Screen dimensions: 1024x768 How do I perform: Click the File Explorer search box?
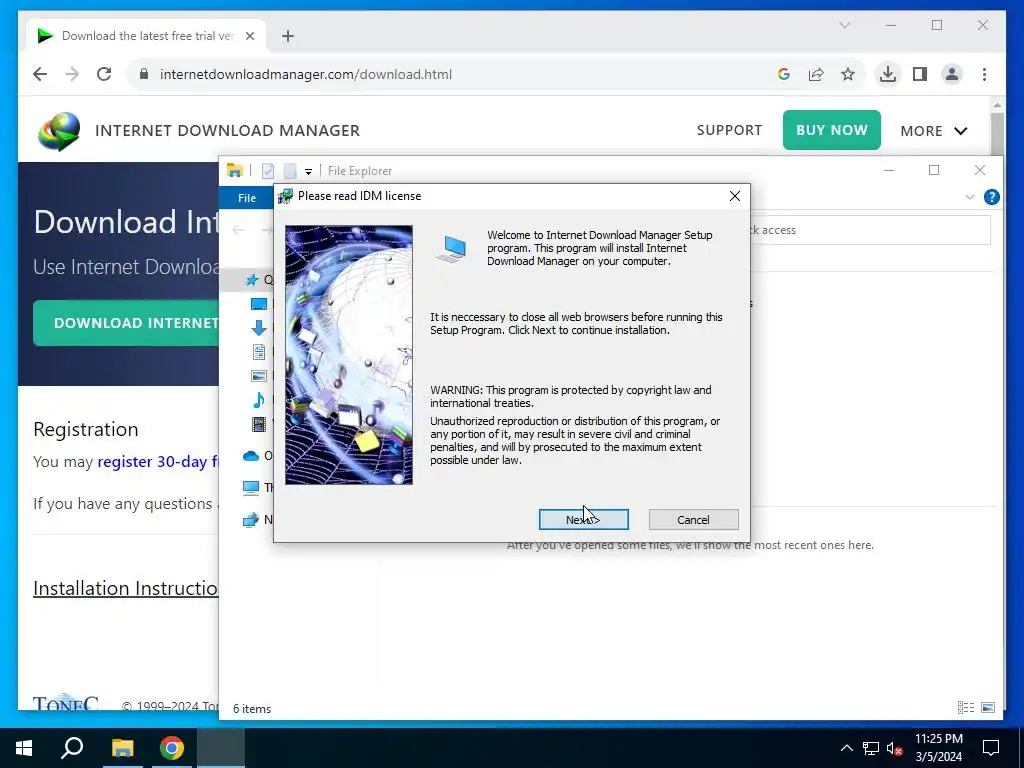tap(870, 230)
